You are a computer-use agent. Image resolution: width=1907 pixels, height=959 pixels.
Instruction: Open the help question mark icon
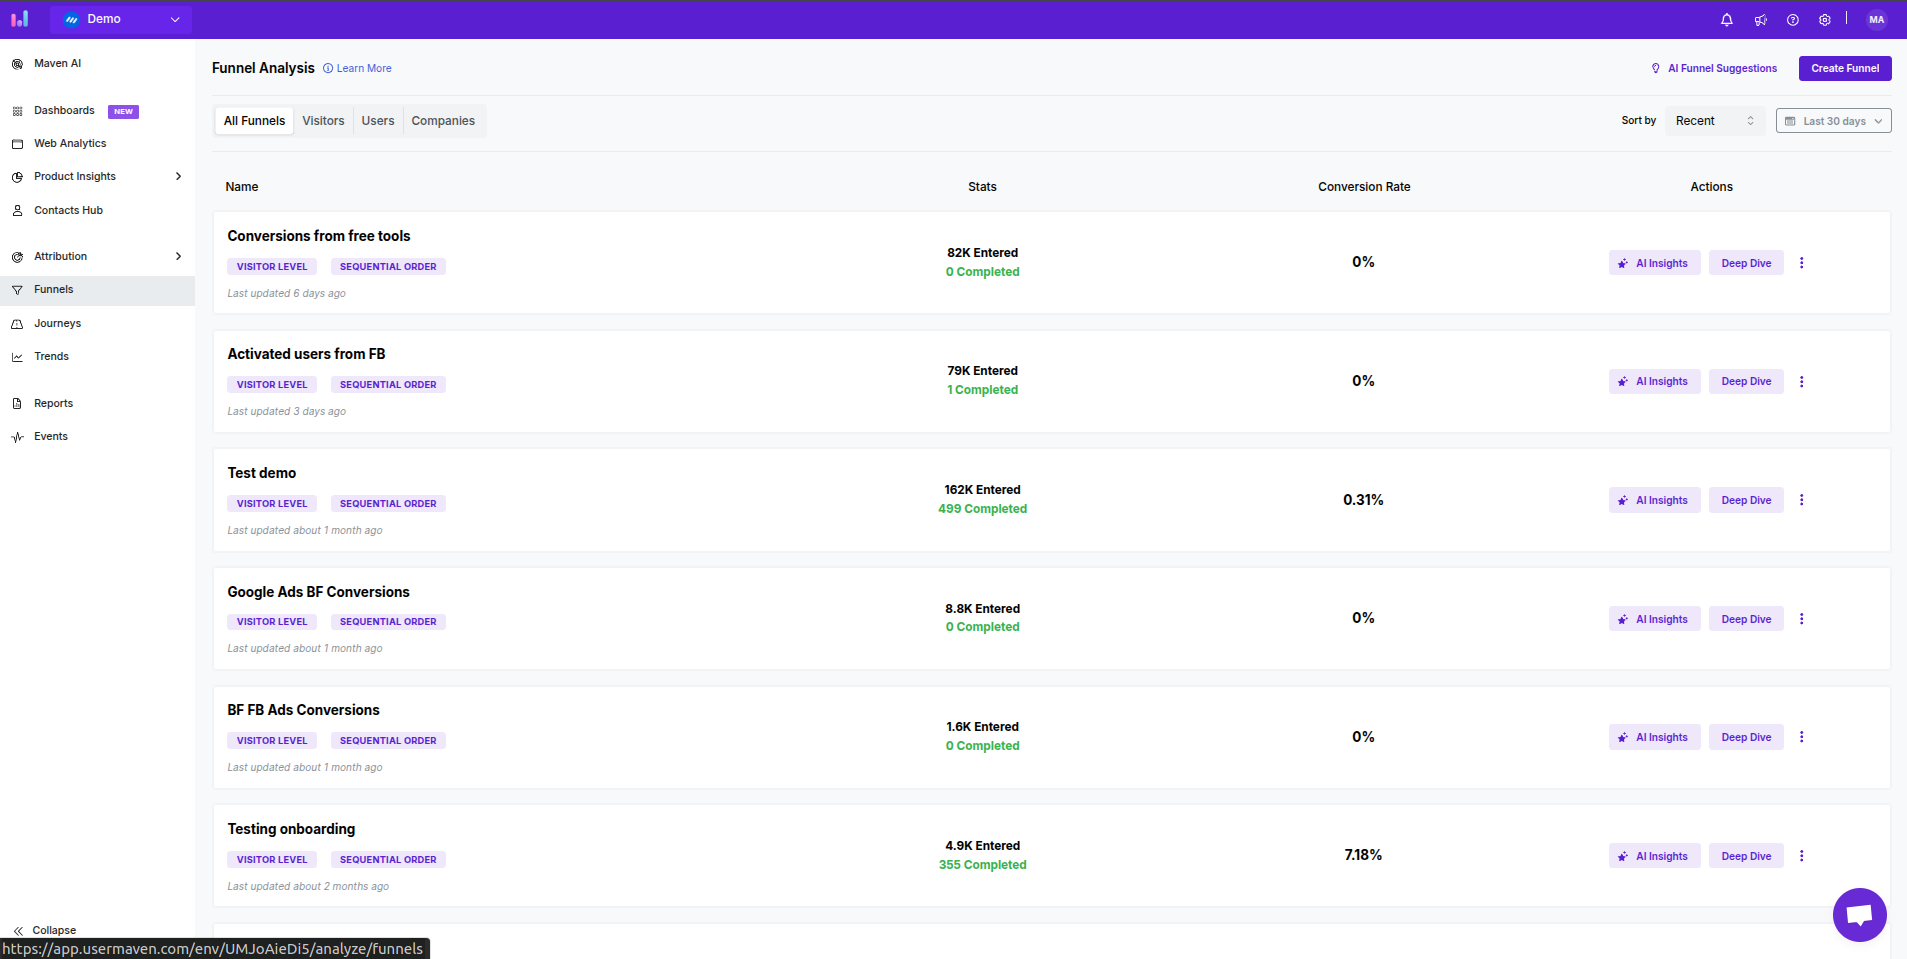point(1793,20)
